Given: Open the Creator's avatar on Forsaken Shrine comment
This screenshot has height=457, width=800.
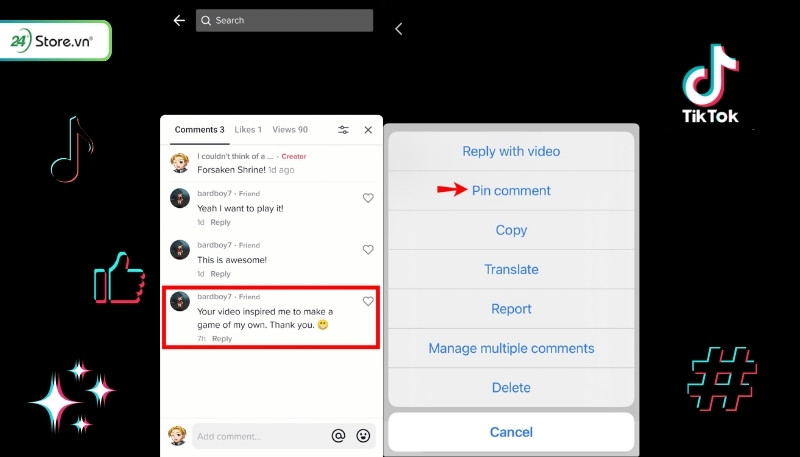Looking at the screenshot, I should [180, 163].
